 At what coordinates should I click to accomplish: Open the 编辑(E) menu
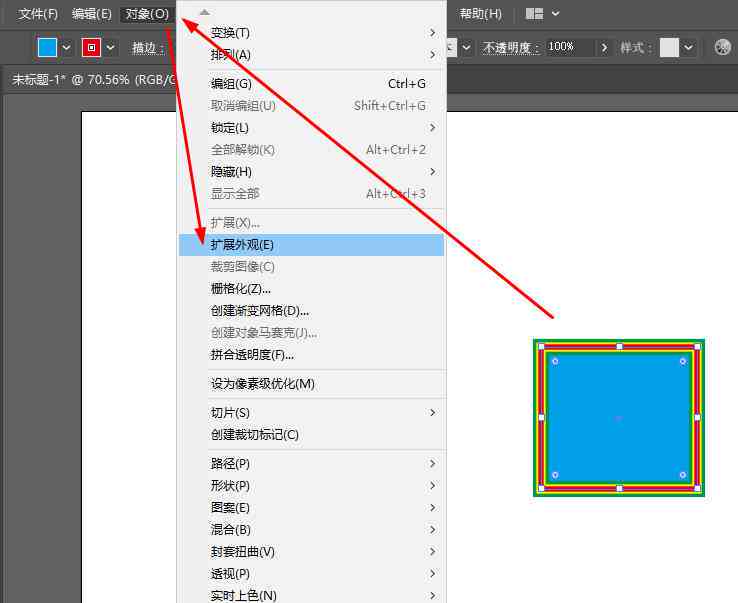coord(92,14)
